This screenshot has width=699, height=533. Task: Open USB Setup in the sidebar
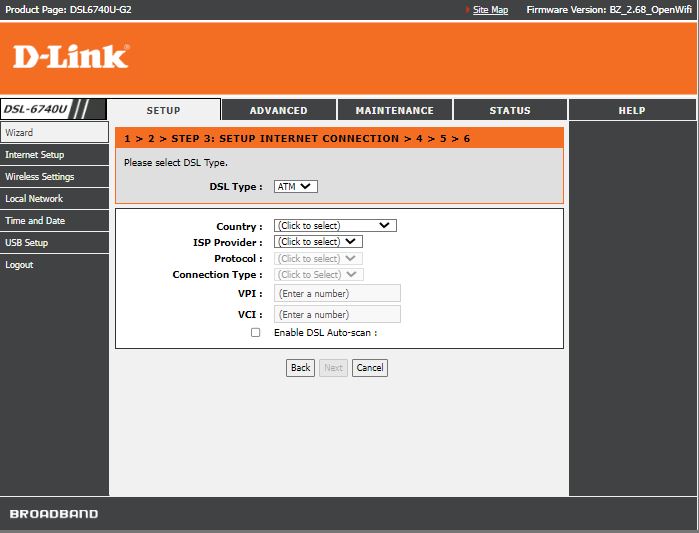pyautogui.click(x=54, y=242)
